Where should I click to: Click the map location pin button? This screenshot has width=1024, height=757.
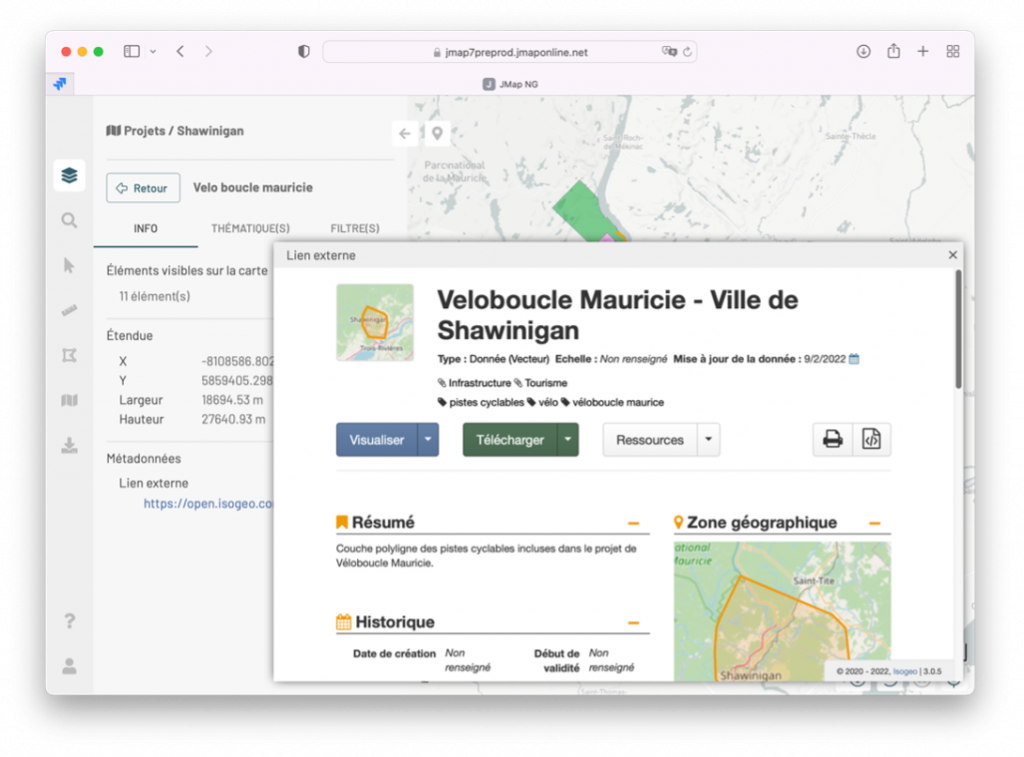[x=437, y=133]
